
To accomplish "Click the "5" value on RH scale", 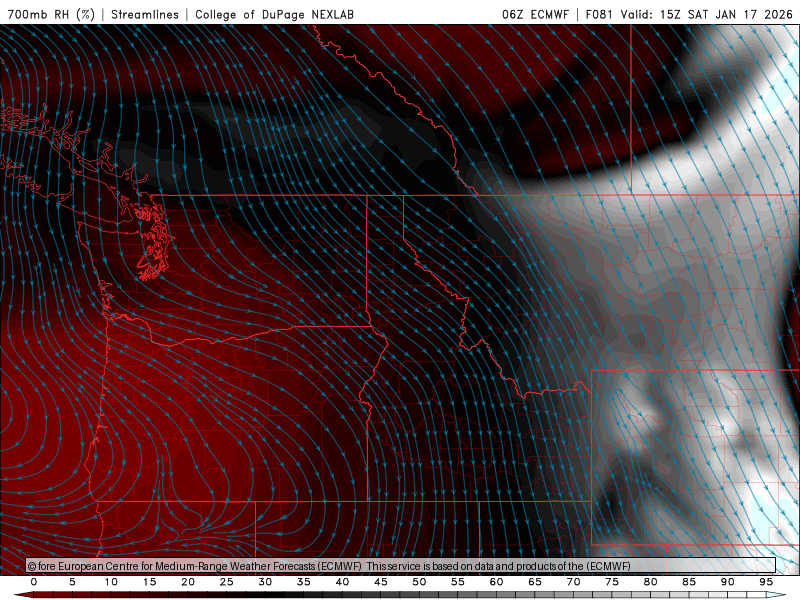I will click(x=72, y=582).
